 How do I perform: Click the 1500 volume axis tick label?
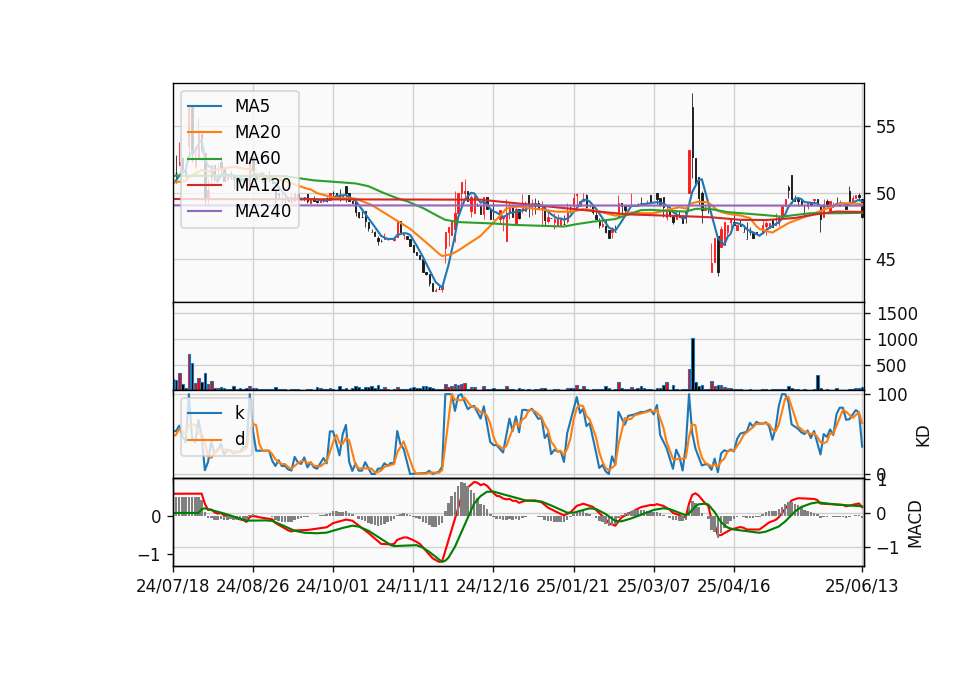pos(898,314)
